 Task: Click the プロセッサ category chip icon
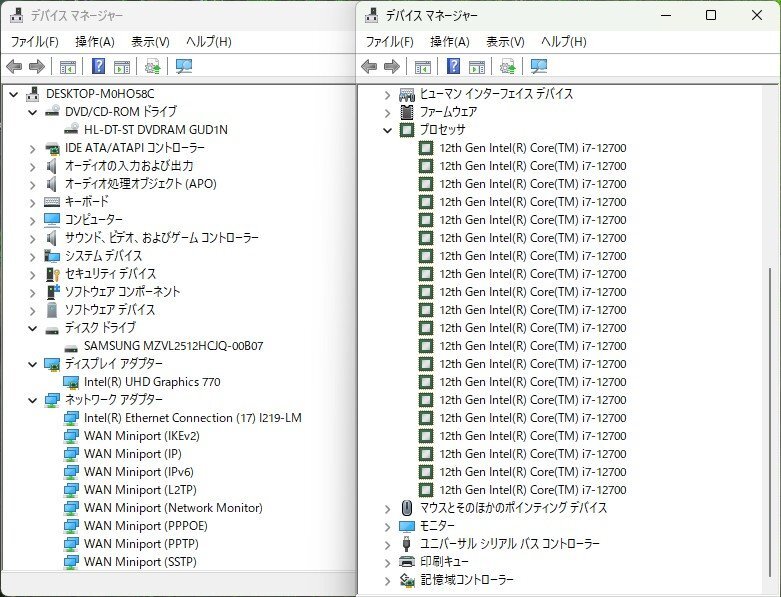[x=407, y=130]
